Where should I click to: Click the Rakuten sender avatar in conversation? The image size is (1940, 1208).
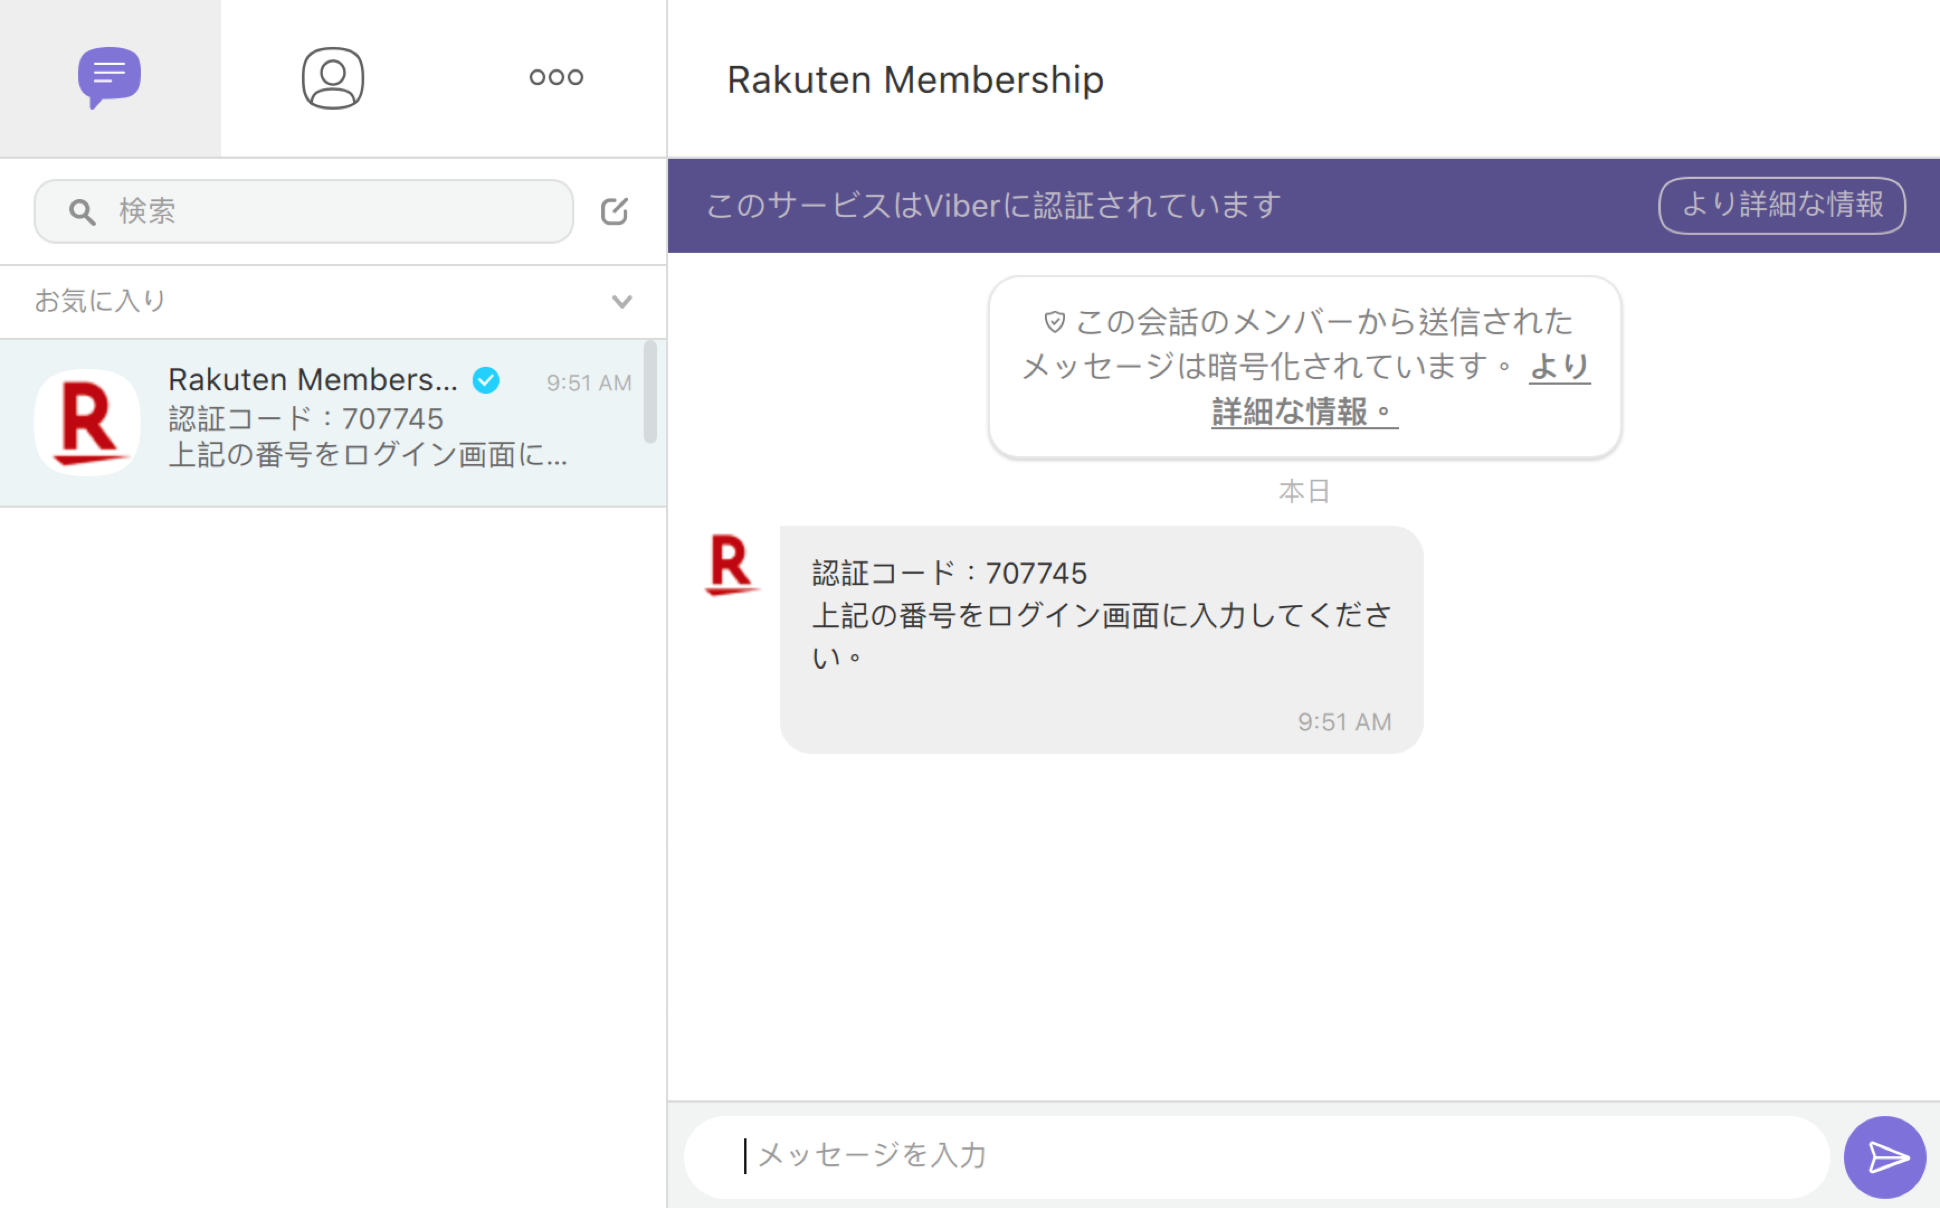tap(731, 564)
